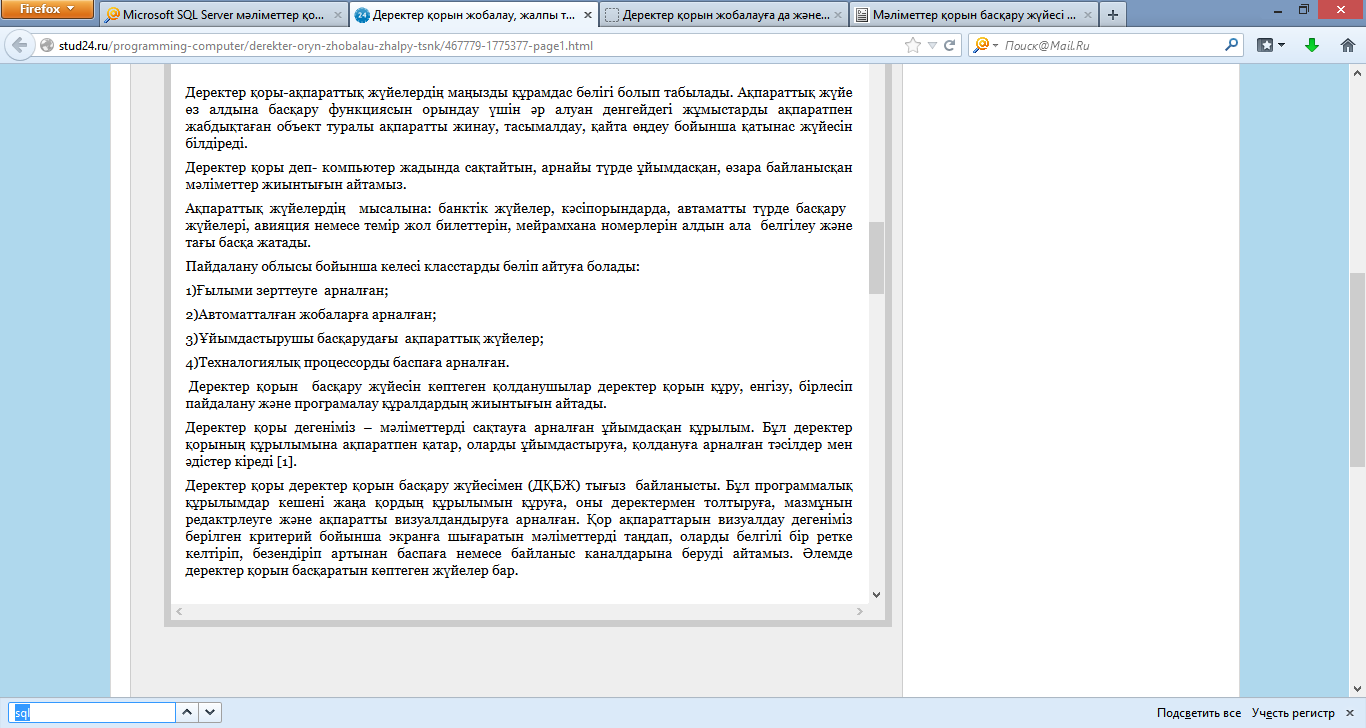
Task: Switch to the 'жобалауға да және' tab
Action: 723,15
